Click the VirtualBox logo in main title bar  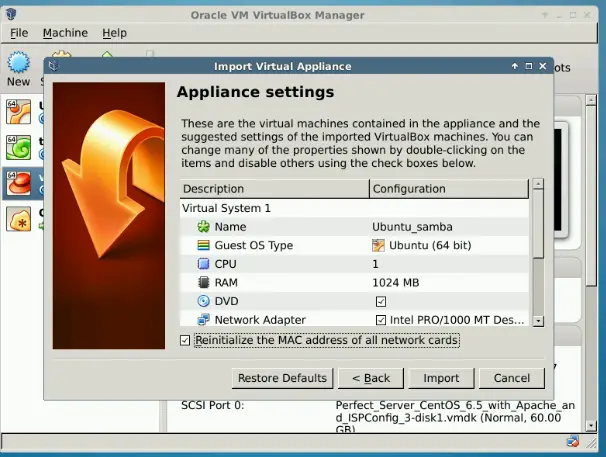[11, 14]
